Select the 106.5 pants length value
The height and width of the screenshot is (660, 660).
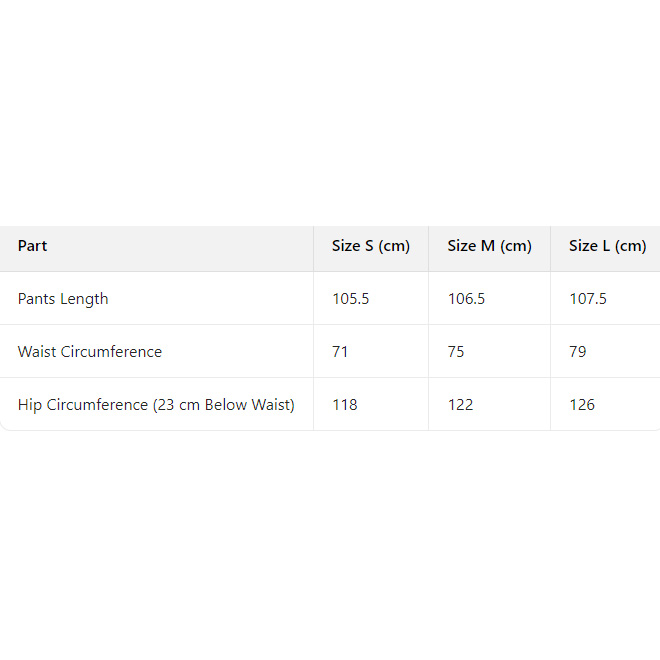click(x=466, y=299)
